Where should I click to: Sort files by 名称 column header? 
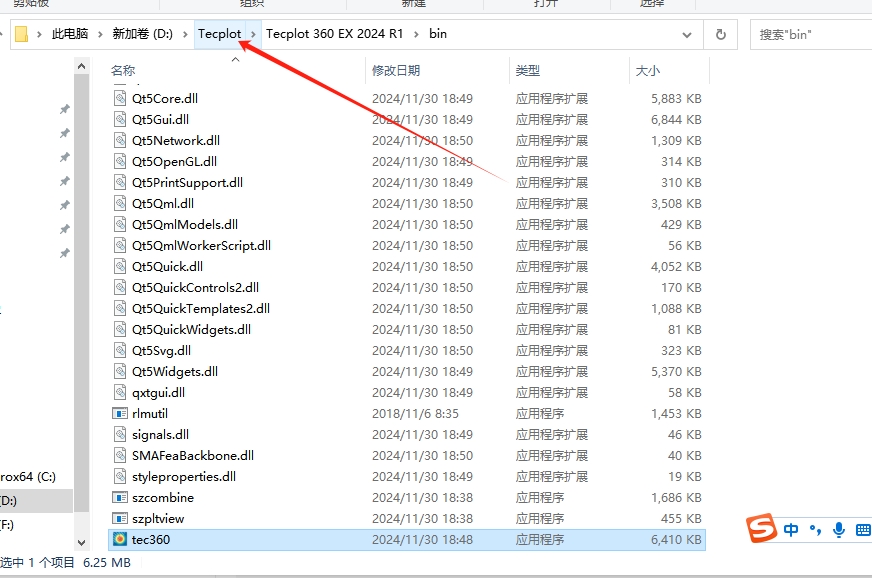(x=123, y=71)
